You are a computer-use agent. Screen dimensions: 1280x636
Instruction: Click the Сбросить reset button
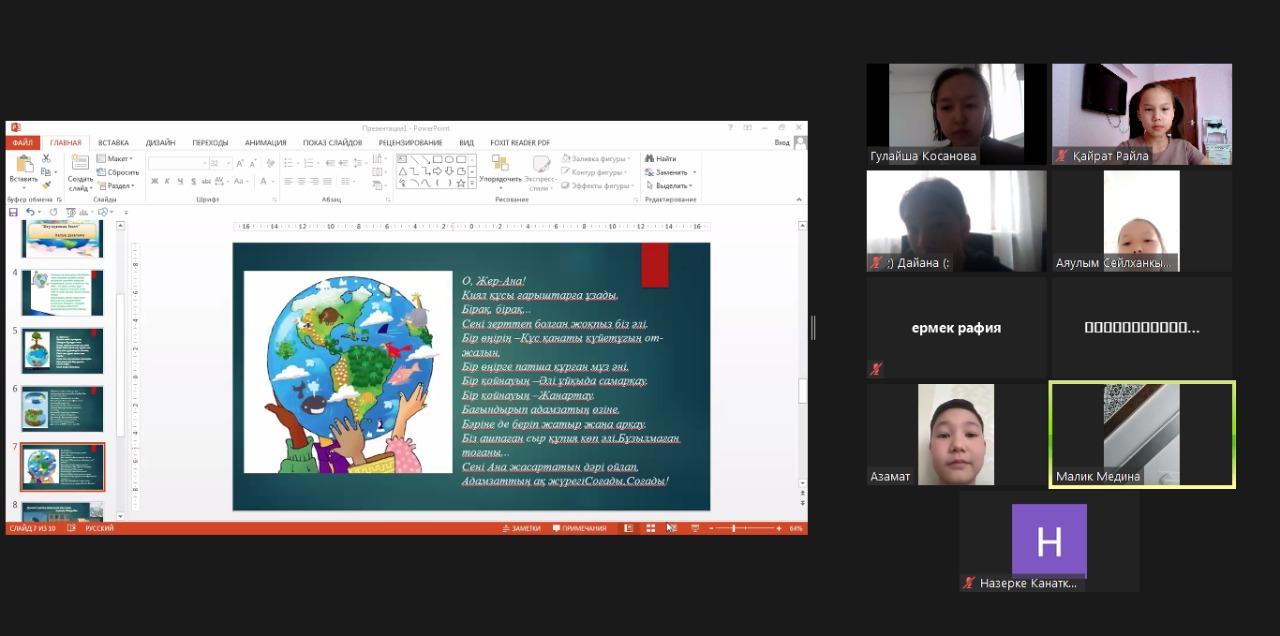click(119, 172)
